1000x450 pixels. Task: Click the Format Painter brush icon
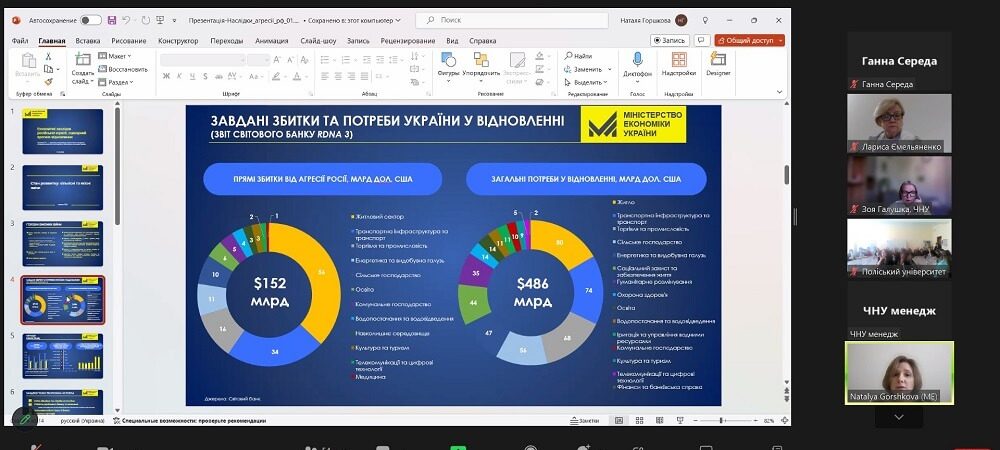[48, 82]
